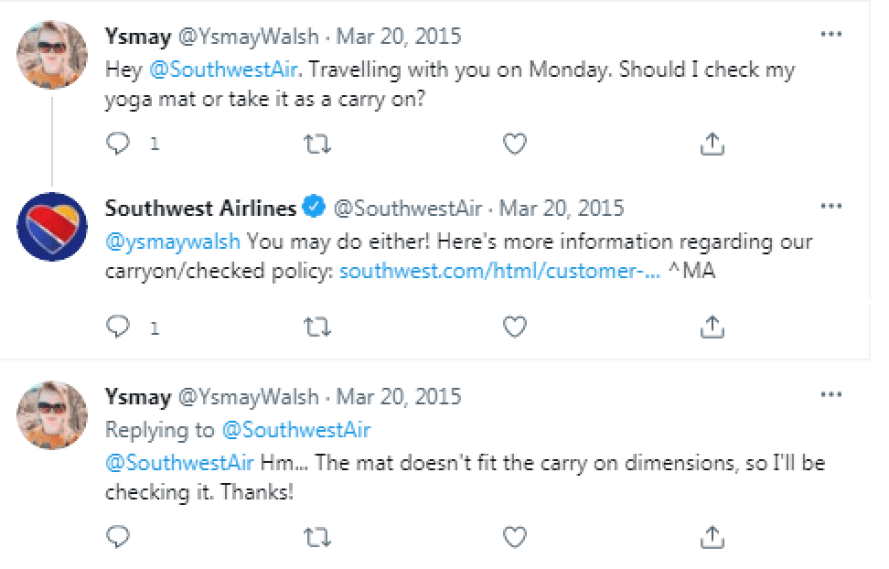Click the @ysmaywalsh mention in Southwest reply

[173, 242]
